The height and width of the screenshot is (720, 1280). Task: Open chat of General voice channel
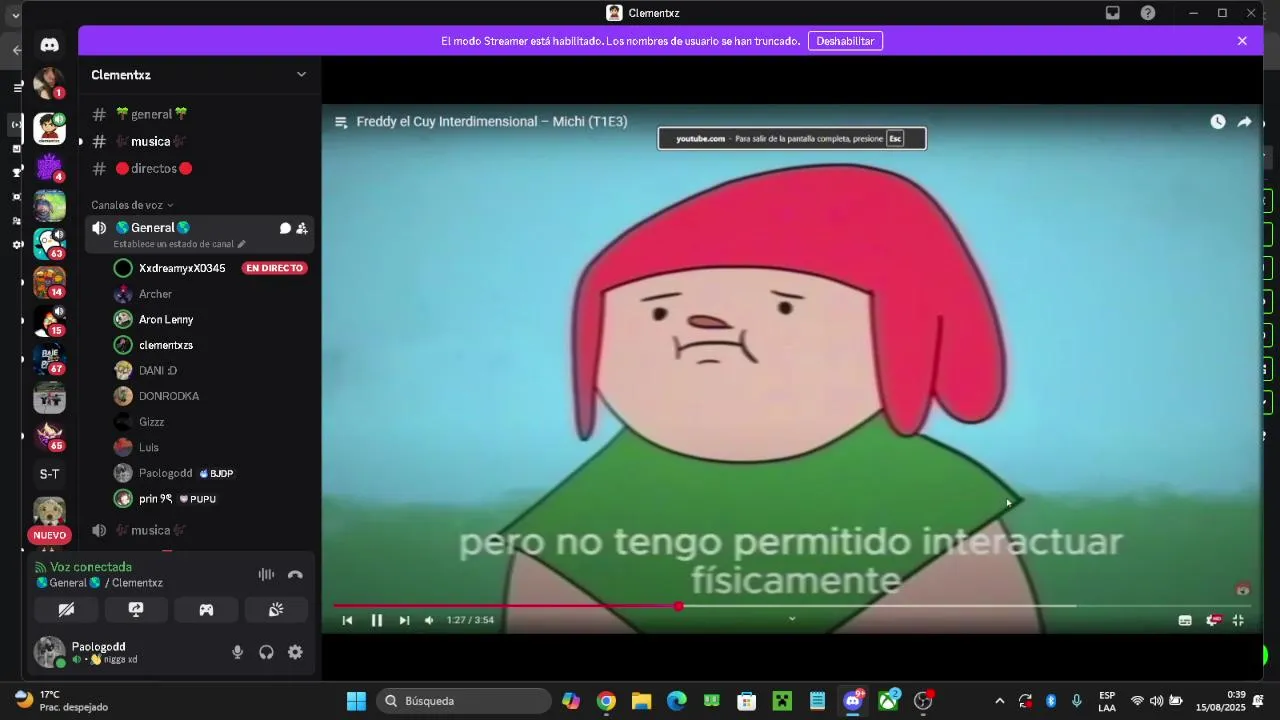click(285, 228)
